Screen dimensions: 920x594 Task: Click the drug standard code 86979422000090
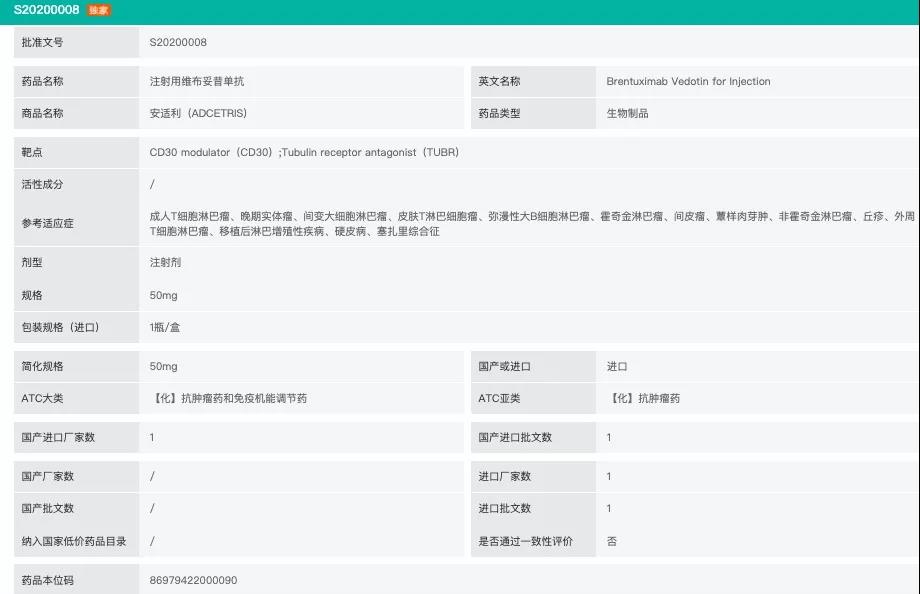coord(193,580)
